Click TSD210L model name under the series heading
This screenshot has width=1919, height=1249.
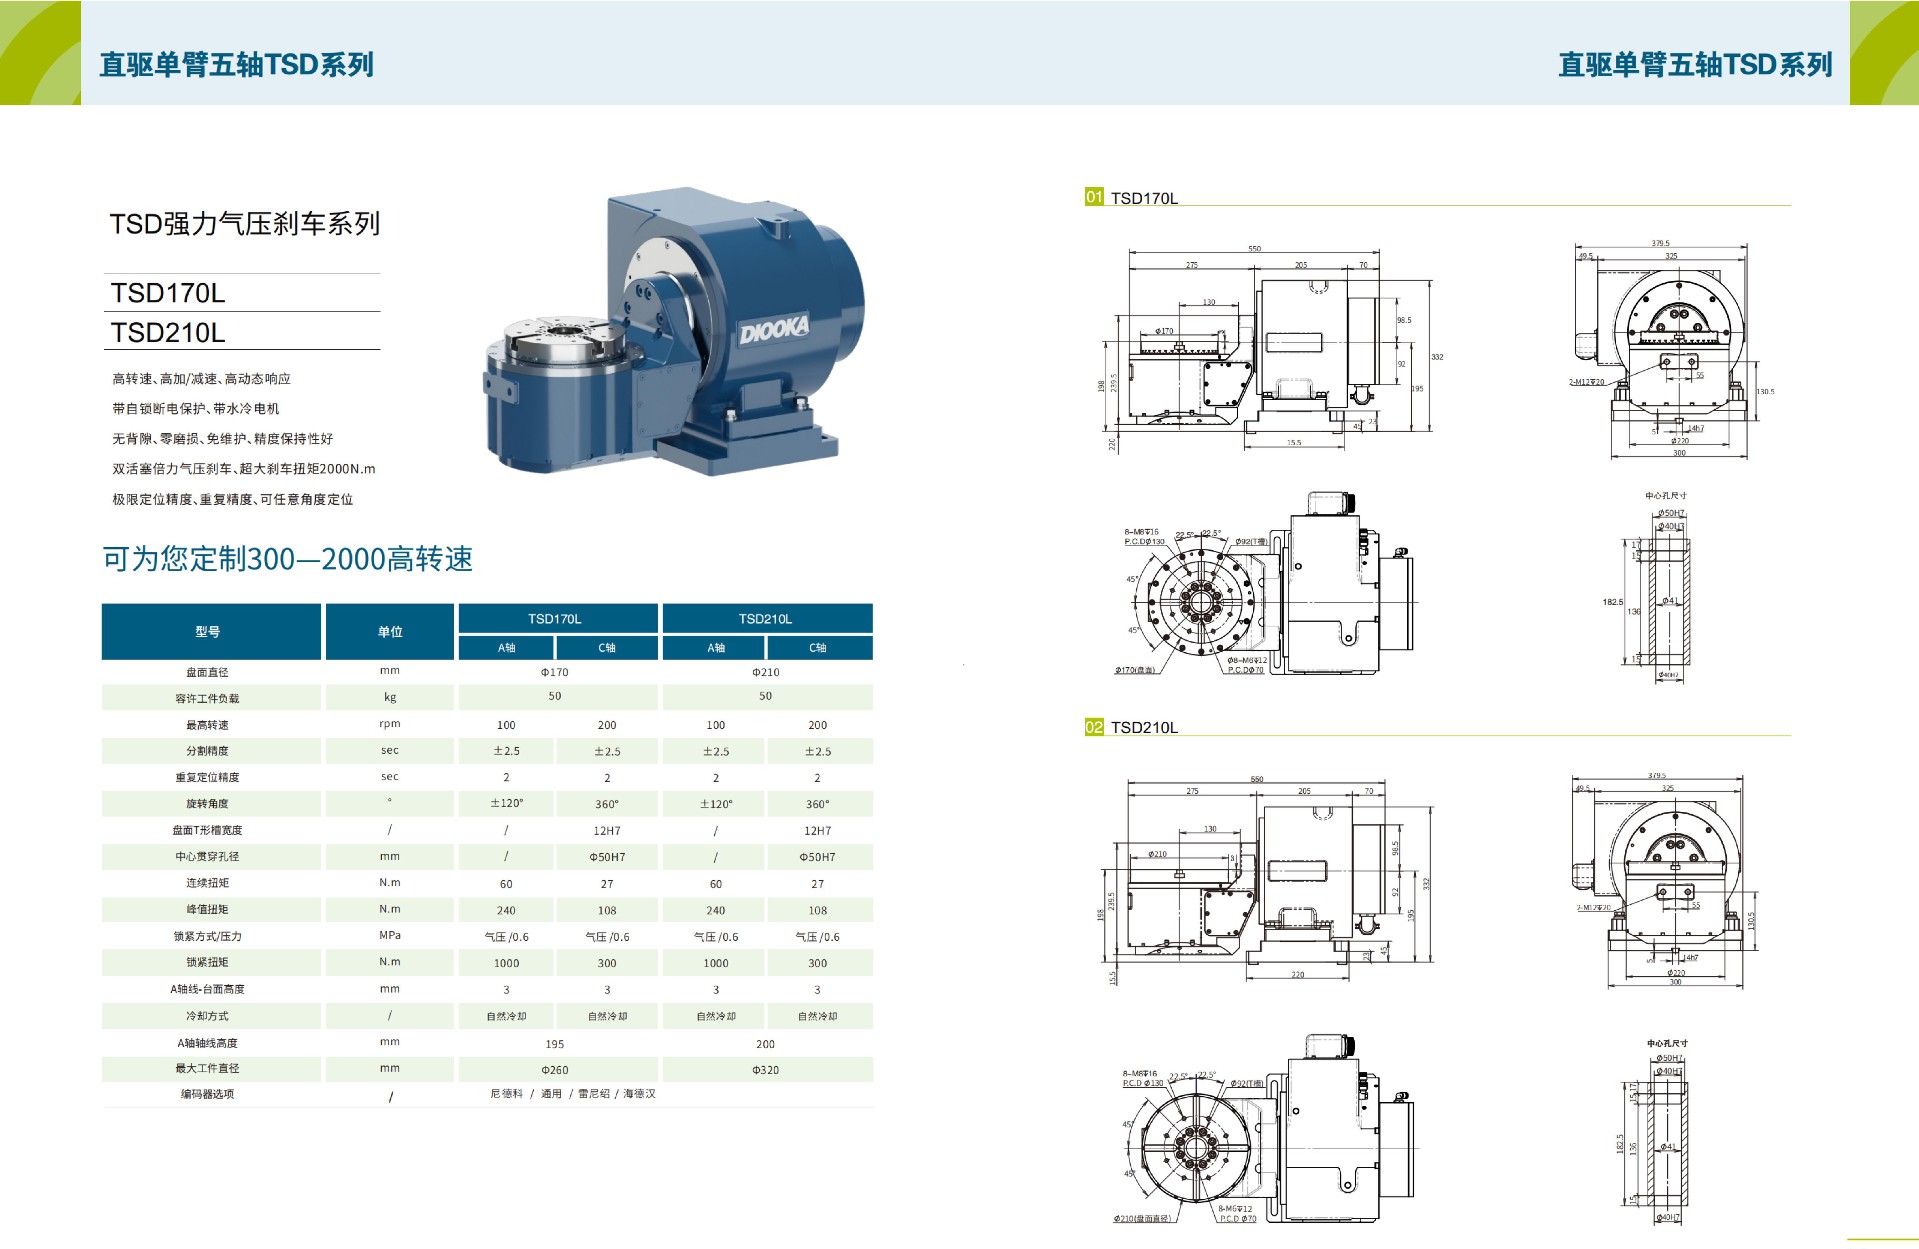click(168, 332)
